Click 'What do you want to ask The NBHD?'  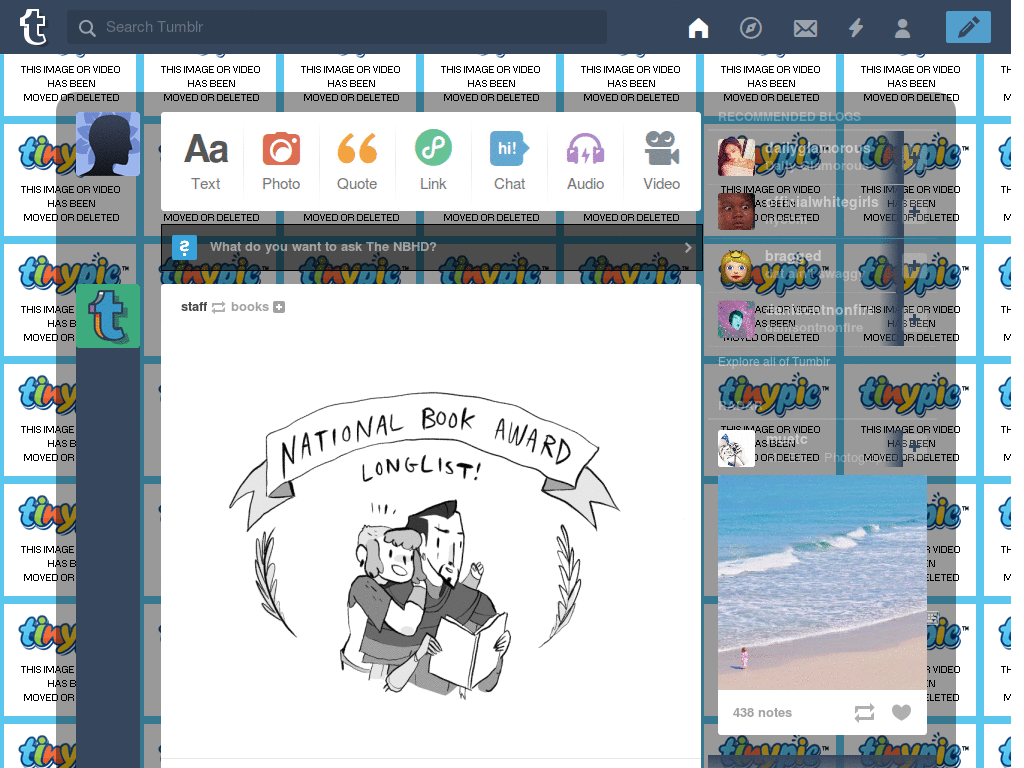323,247
